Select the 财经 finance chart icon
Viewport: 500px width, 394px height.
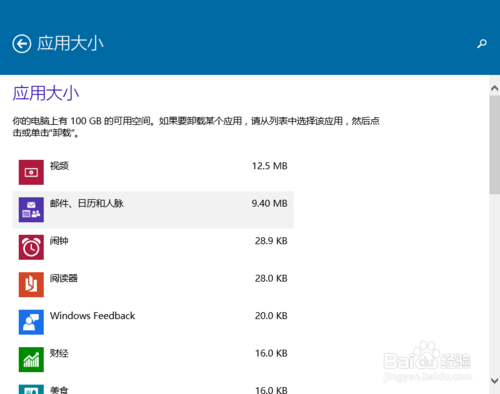(31, 359)
